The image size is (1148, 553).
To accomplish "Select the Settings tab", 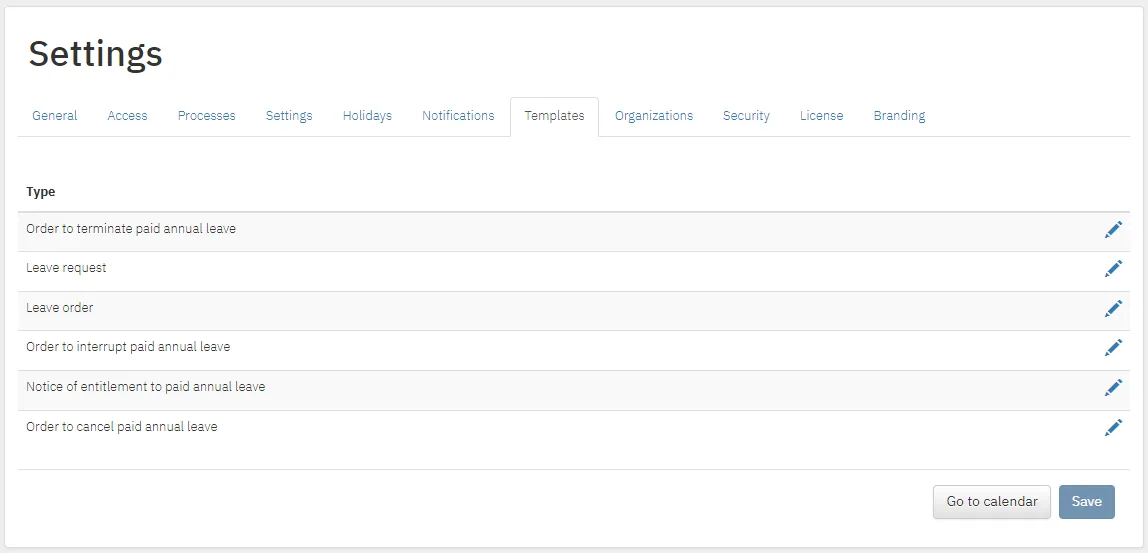I will pos(289,116).
